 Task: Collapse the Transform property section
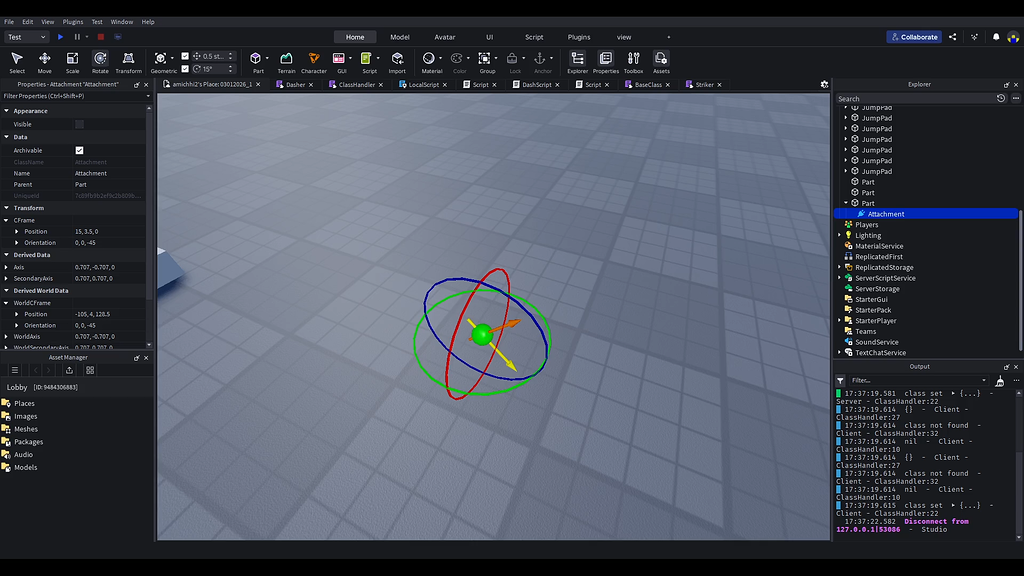coord(7,208)
